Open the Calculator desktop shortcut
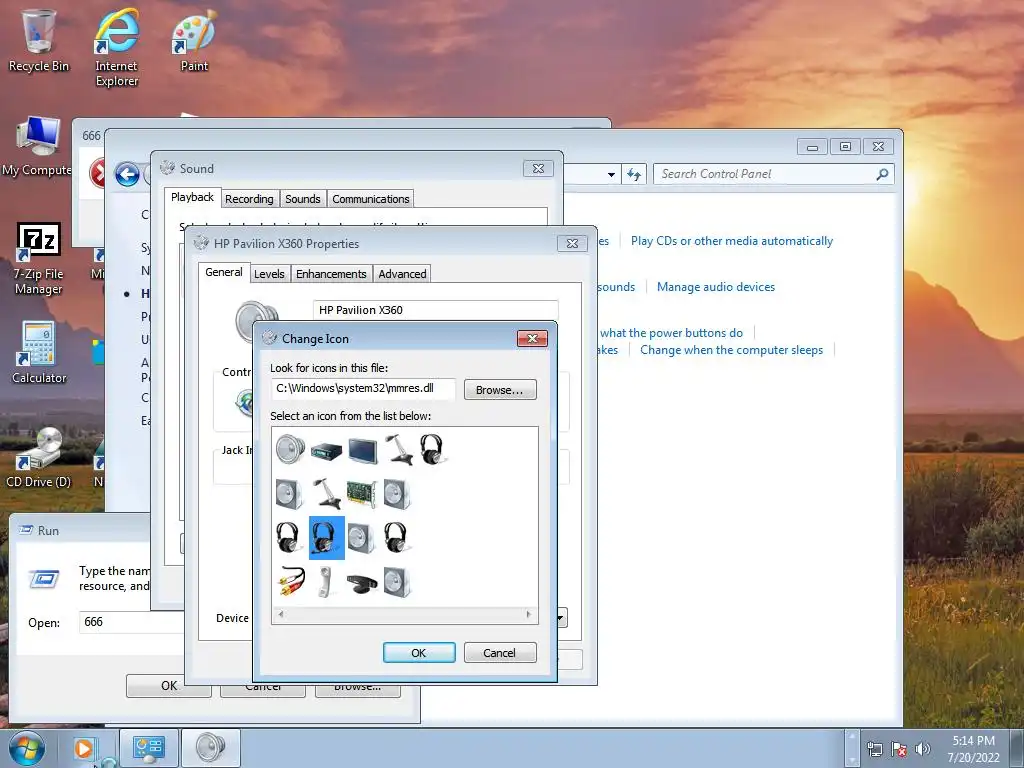The image size is (1024, 768). [x=39, y=353]
